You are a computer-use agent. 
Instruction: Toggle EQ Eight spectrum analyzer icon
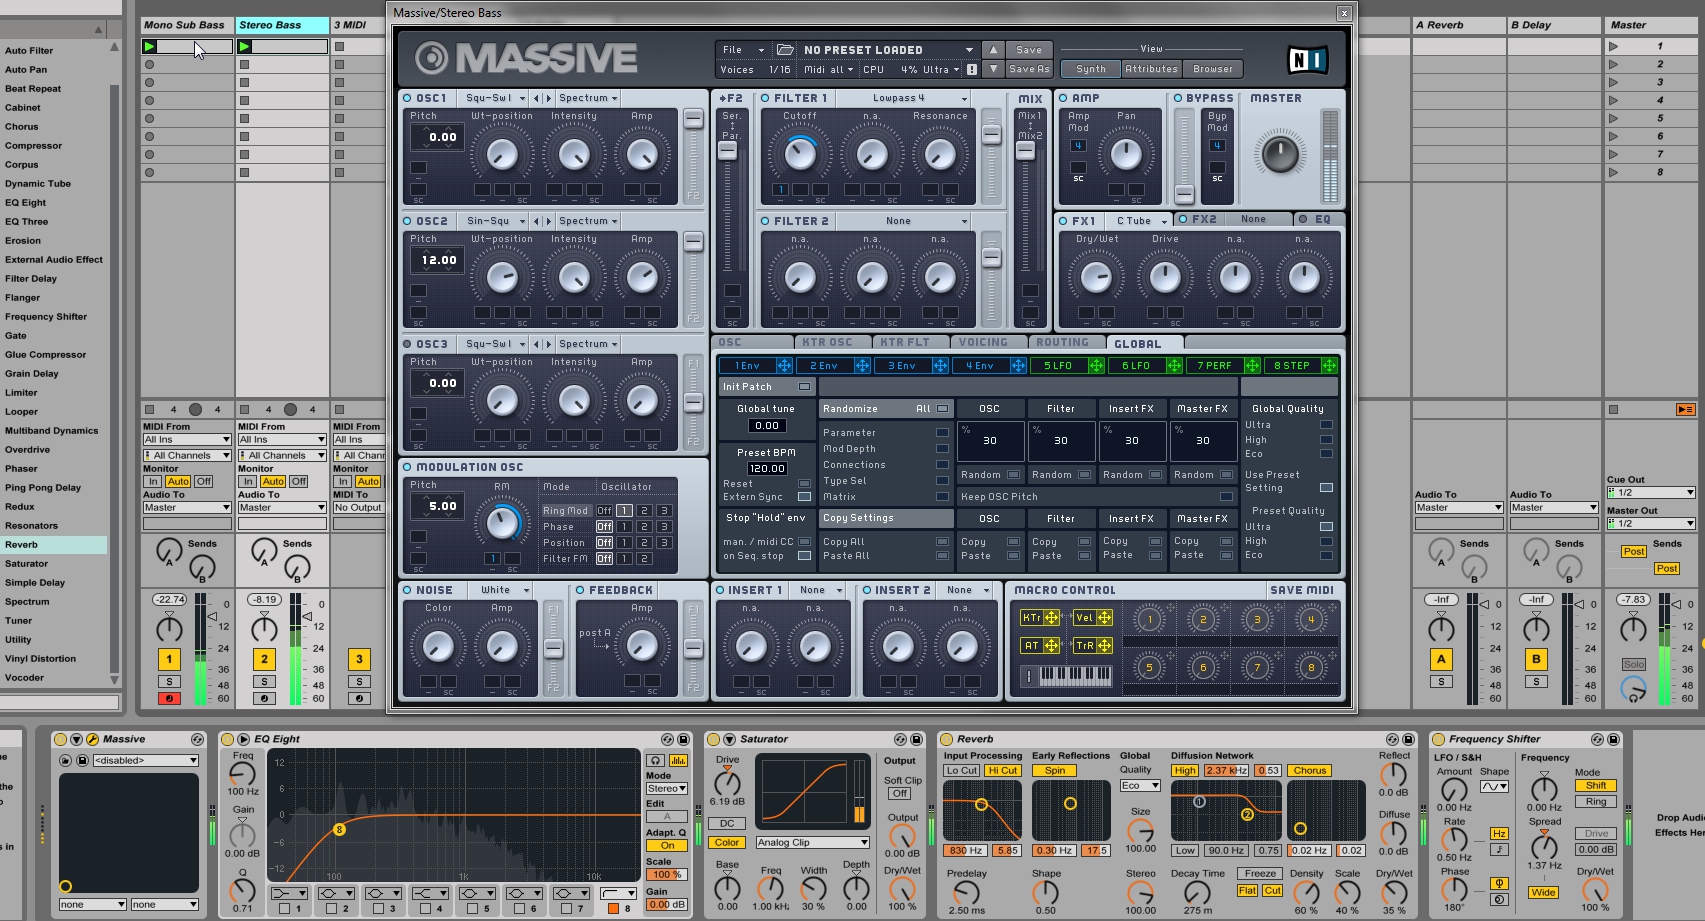click(x=678, y=761)
